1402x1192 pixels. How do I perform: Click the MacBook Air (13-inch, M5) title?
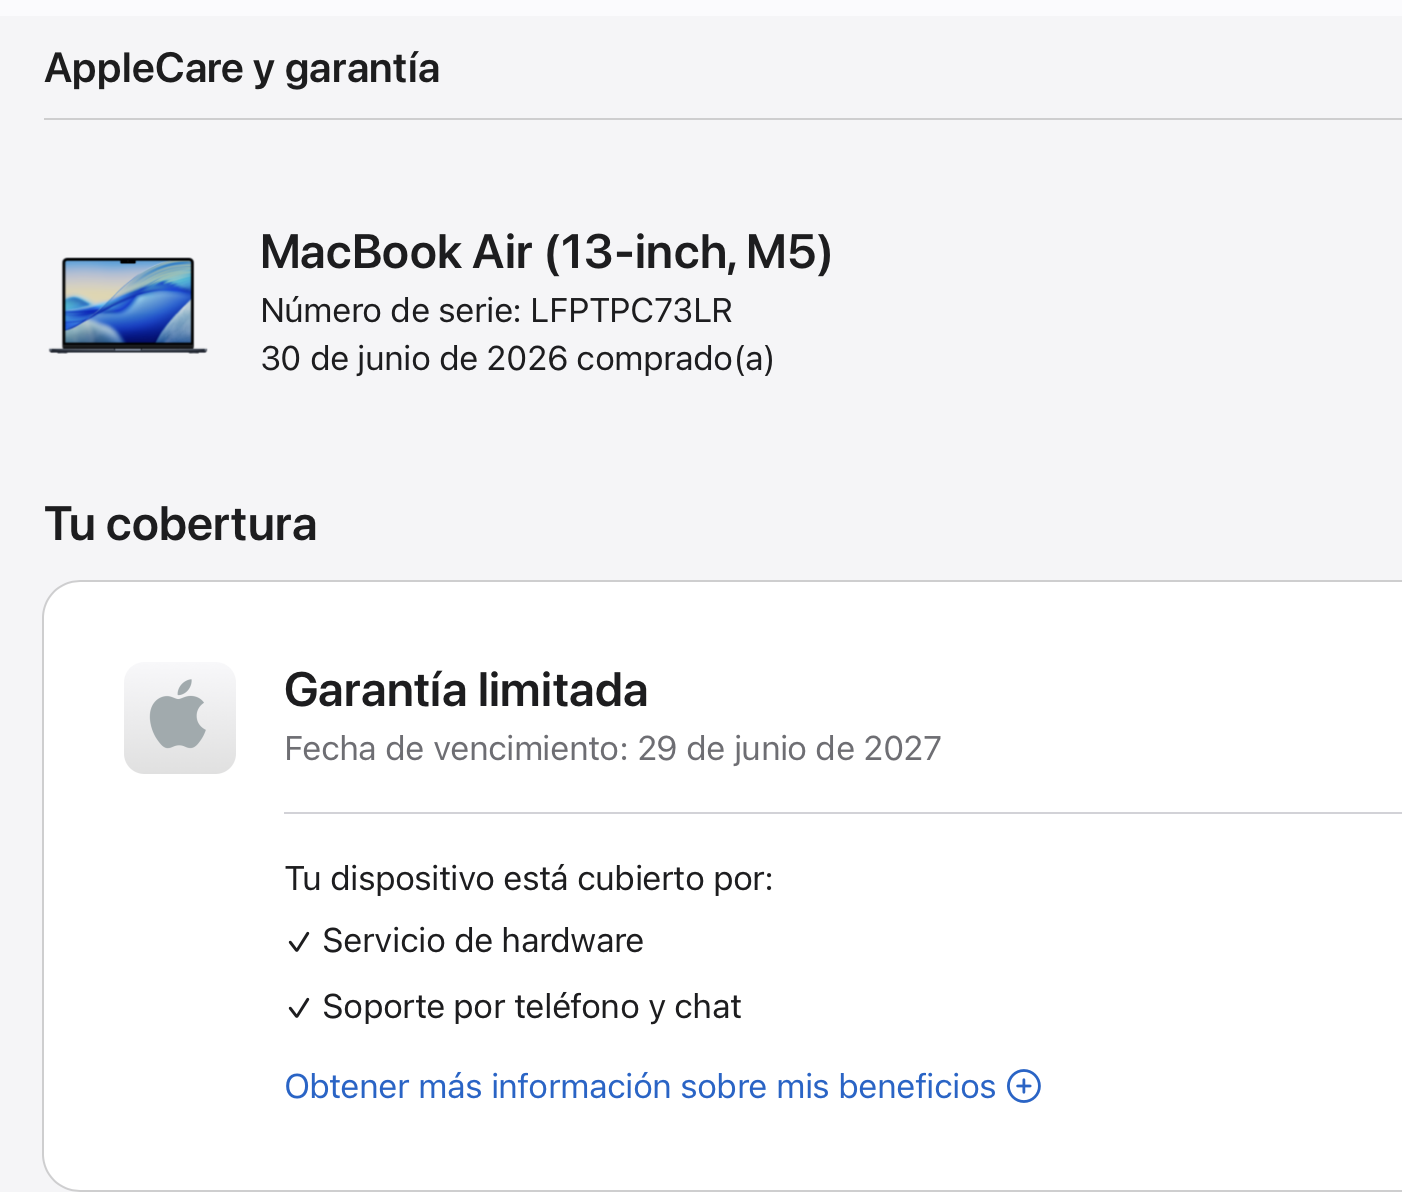[546, 252]
